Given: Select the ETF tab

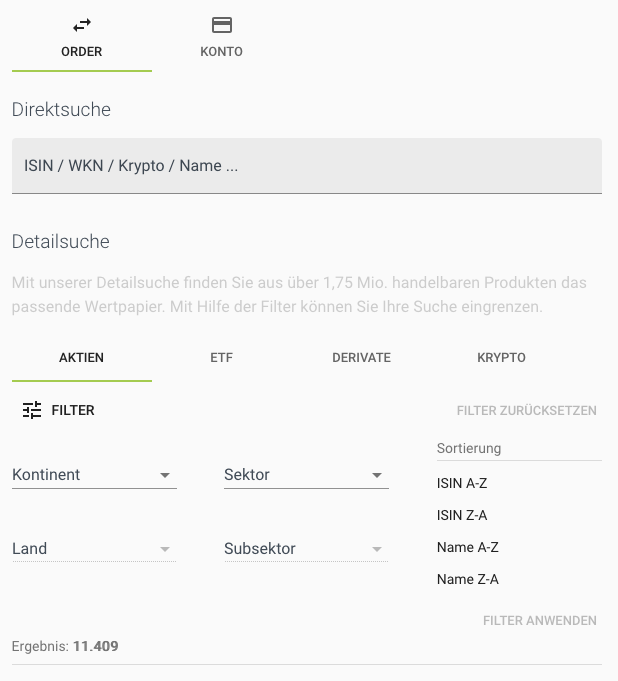Looking at the screenshot, I should pos(222,357).
